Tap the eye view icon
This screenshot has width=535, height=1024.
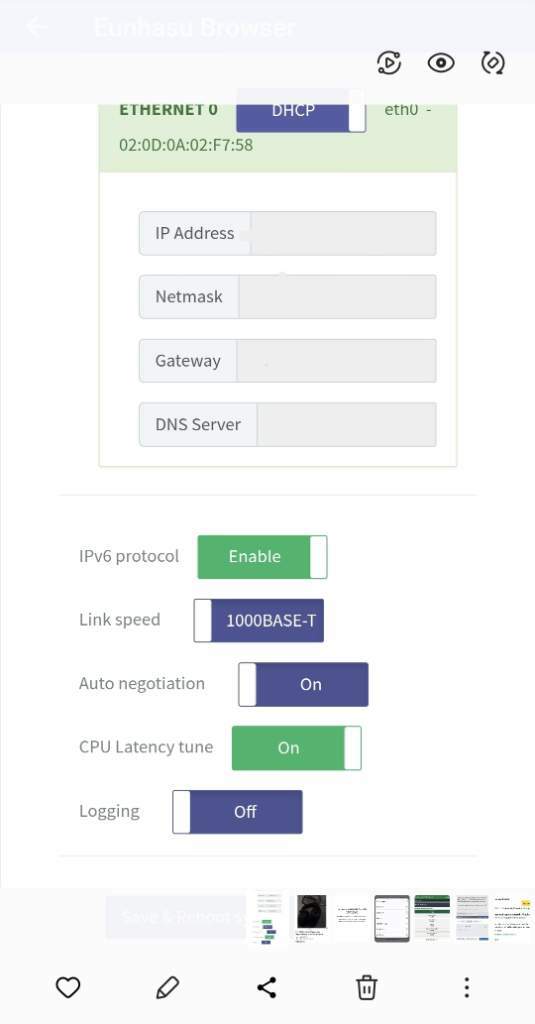(441, 63)
